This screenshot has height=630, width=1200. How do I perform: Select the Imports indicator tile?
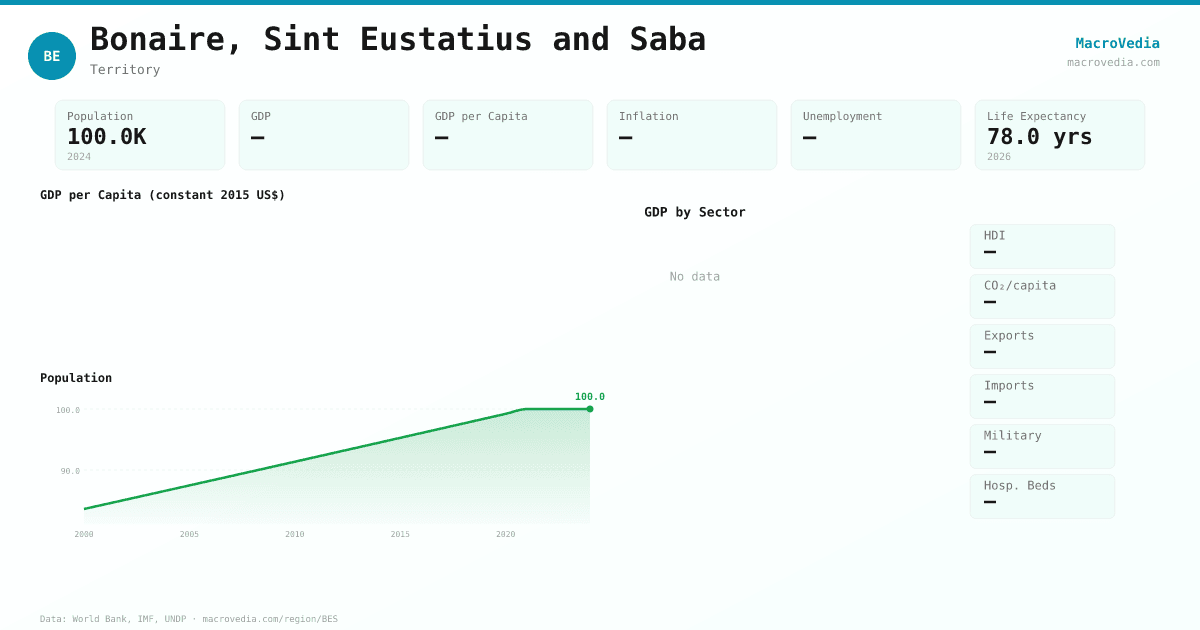pos(1042,396)
